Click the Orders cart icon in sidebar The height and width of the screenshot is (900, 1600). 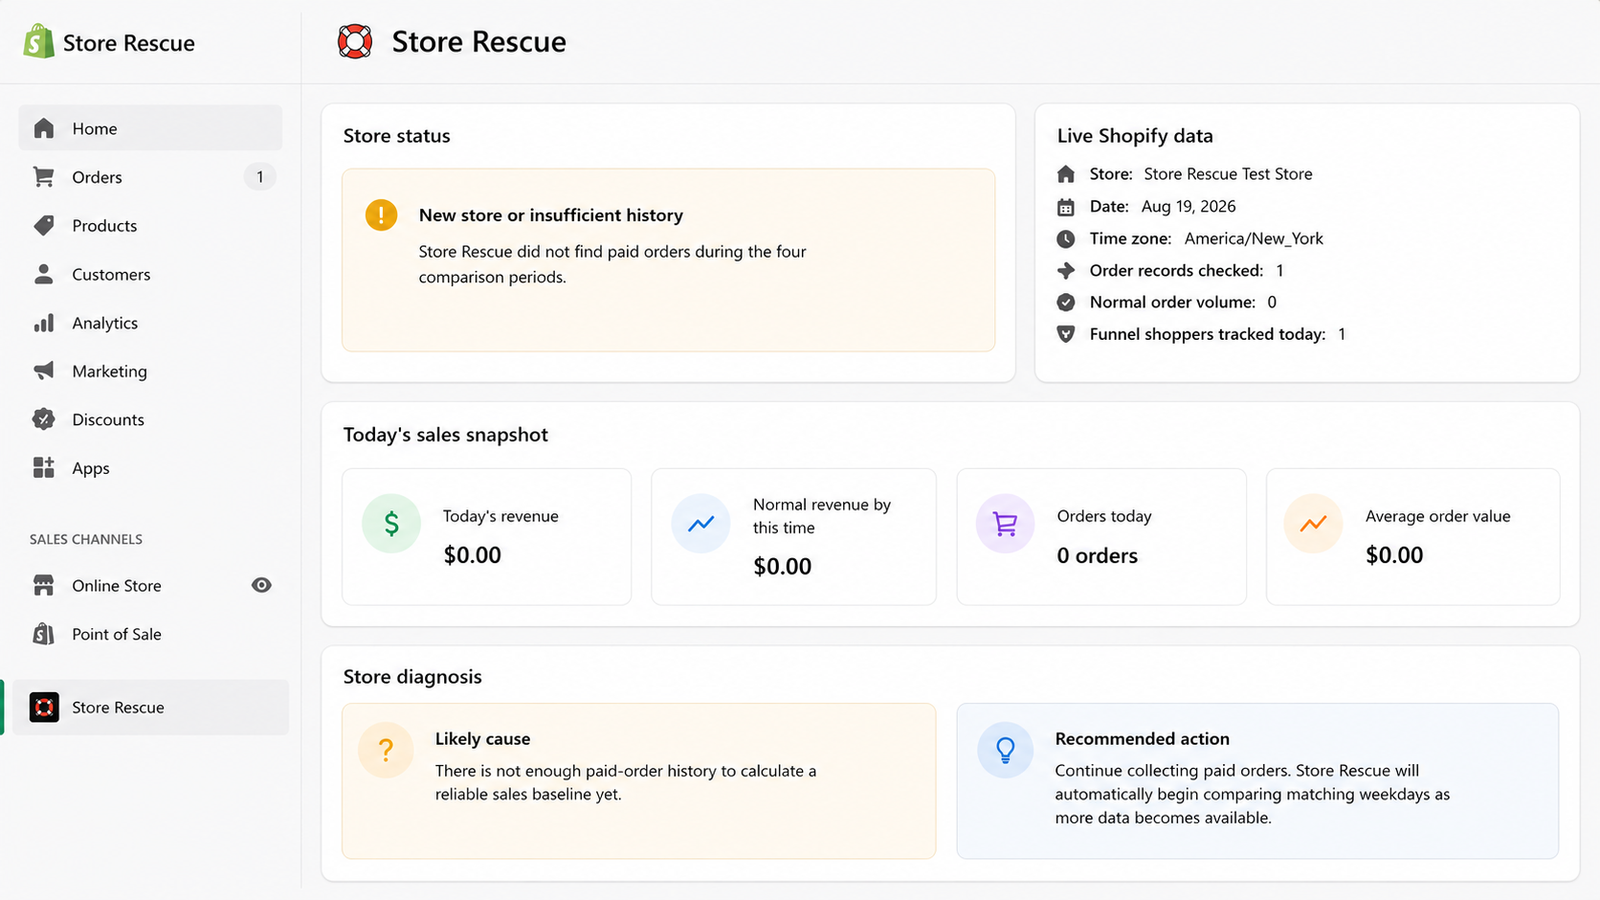(x=44, y=177)
